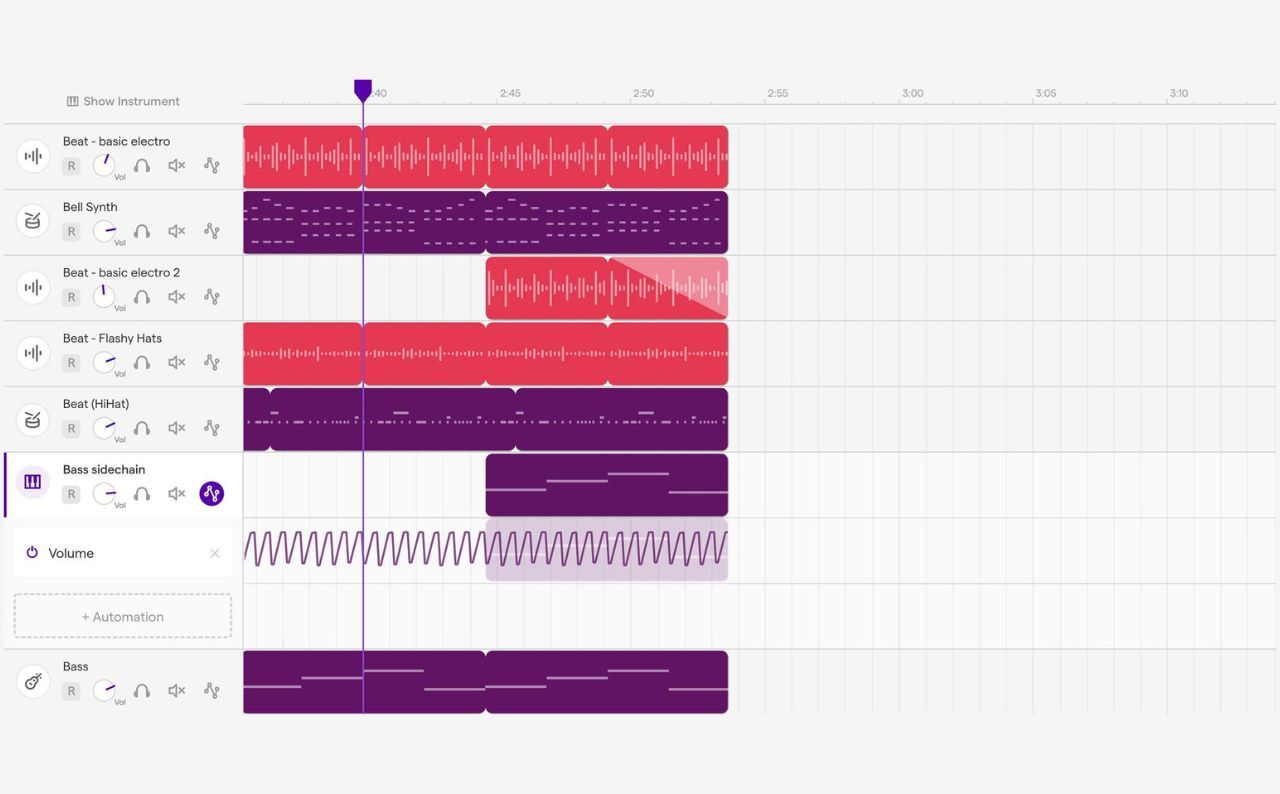Adjust Bell Synth volume knob
This screenshot has height=794, width=1280.
[x=104, y=232]
